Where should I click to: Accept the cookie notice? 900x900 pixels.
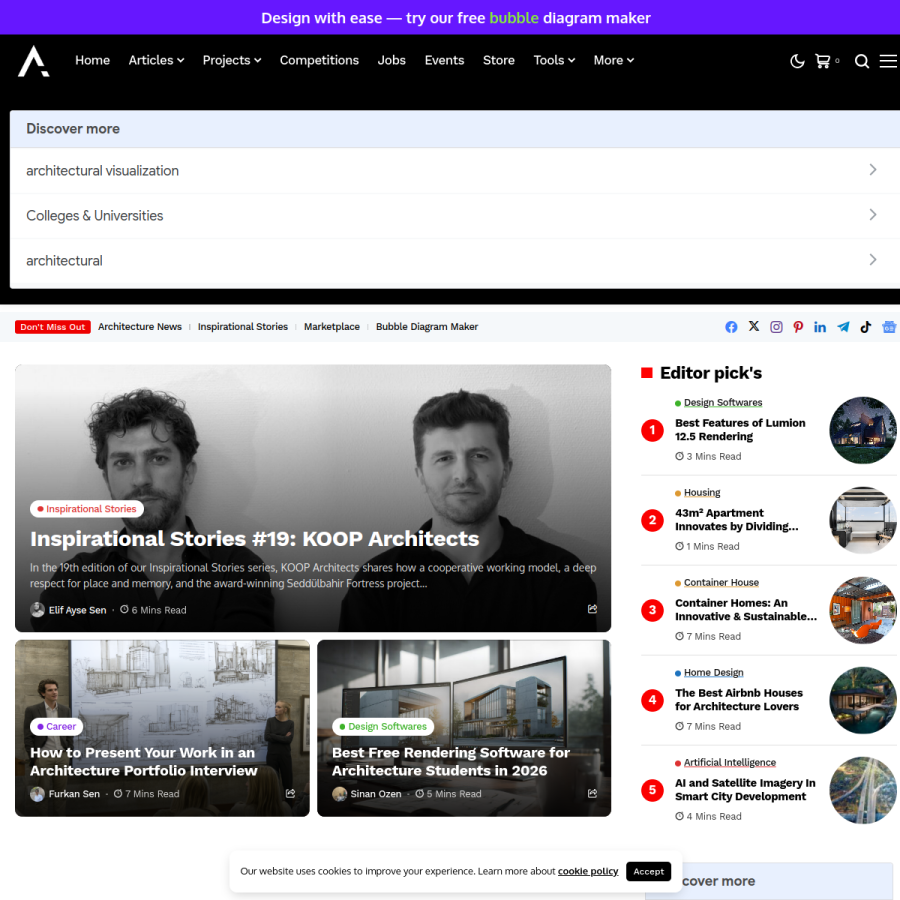click(x=649, y=871)
